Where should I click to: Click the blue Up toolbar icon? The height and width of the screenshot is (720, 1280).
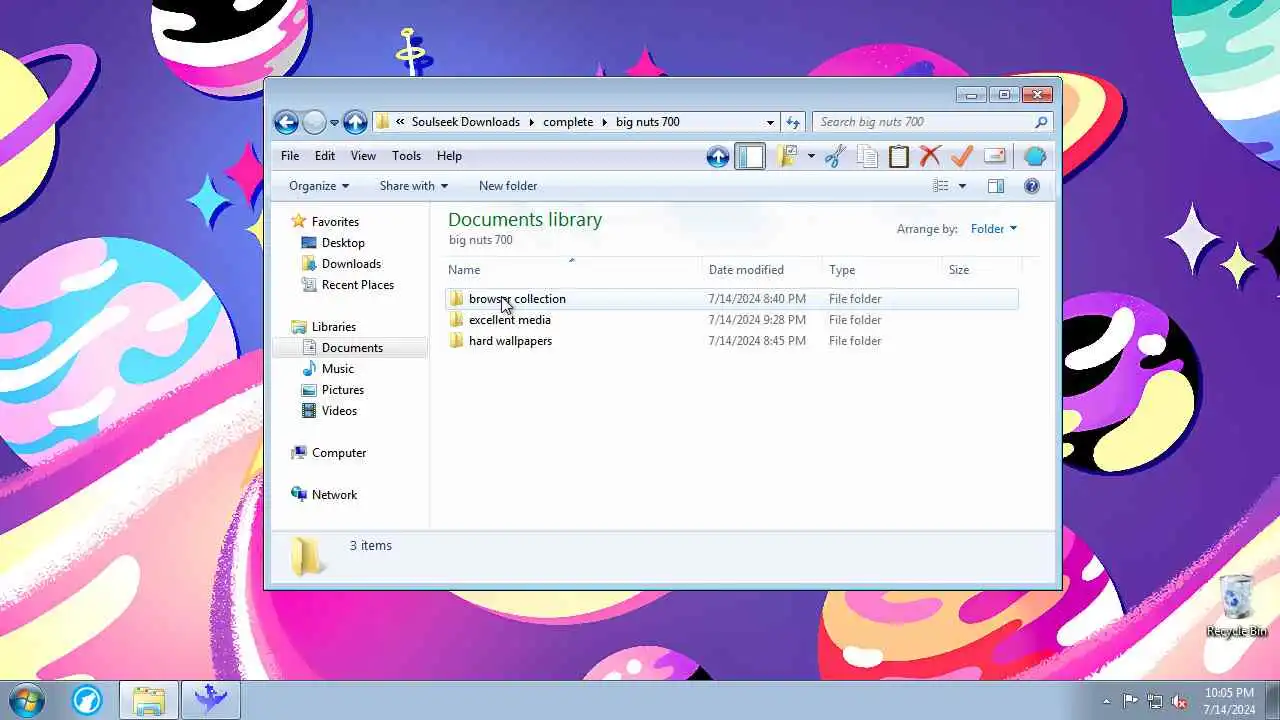pyautogui.click(x=717, y=156)
